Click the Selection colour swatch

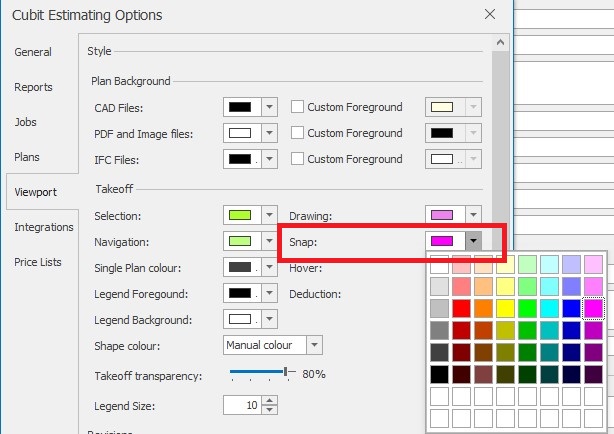coord(239,215)
